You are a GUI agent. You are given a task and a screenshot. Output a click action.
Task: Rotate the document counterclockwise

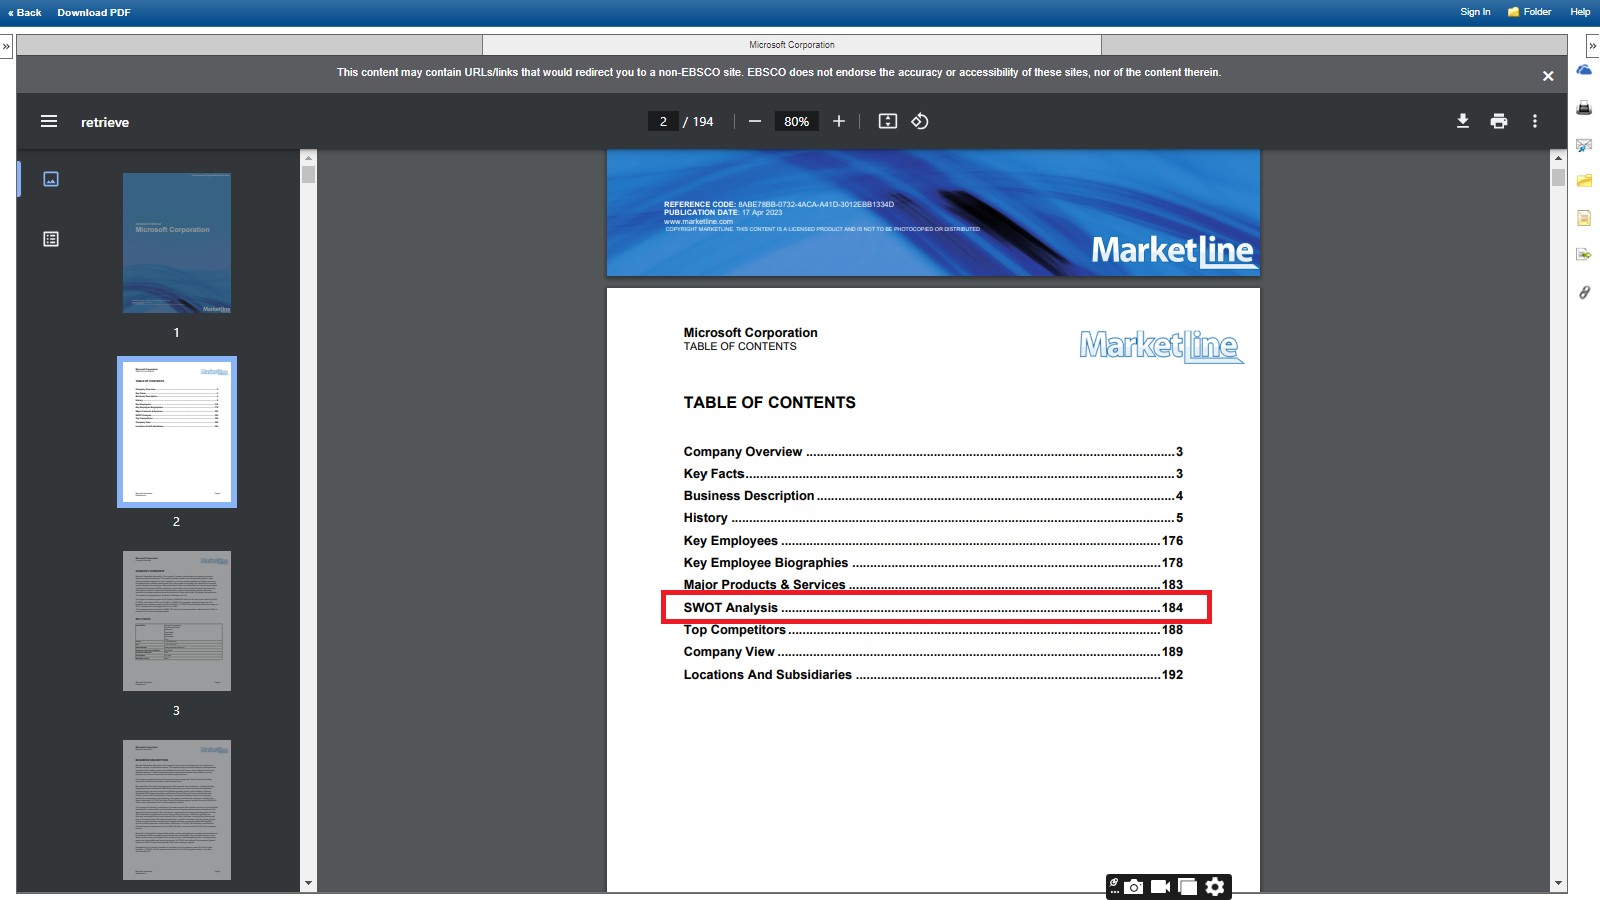[920, 121]
